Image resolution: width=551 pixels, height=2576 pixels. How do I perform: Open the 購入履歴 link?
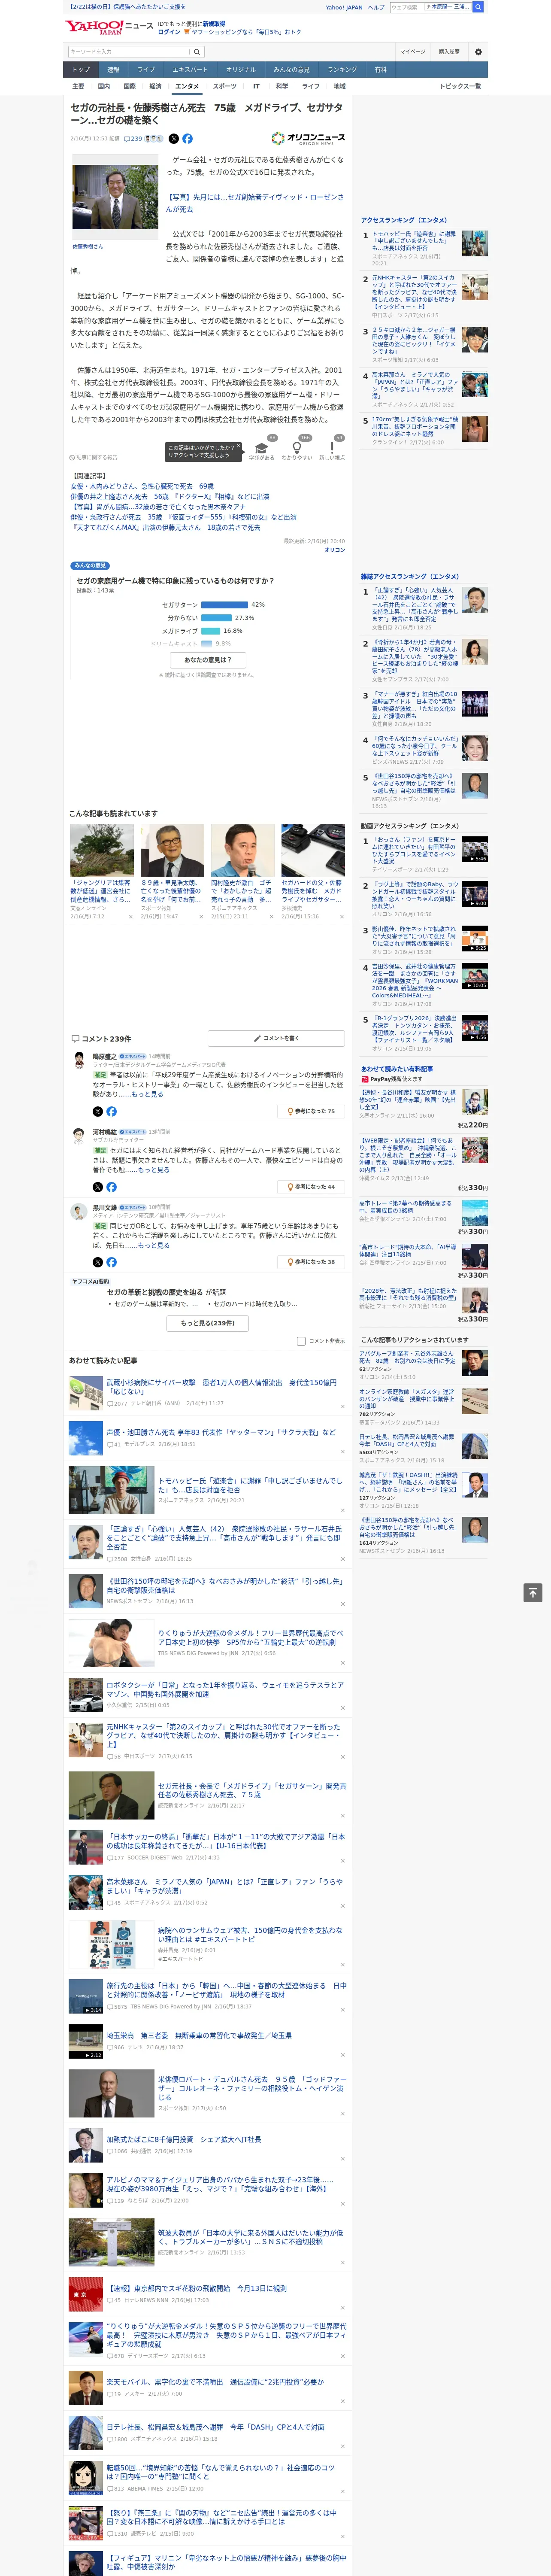pyautogui.click(x=449, y=52)
